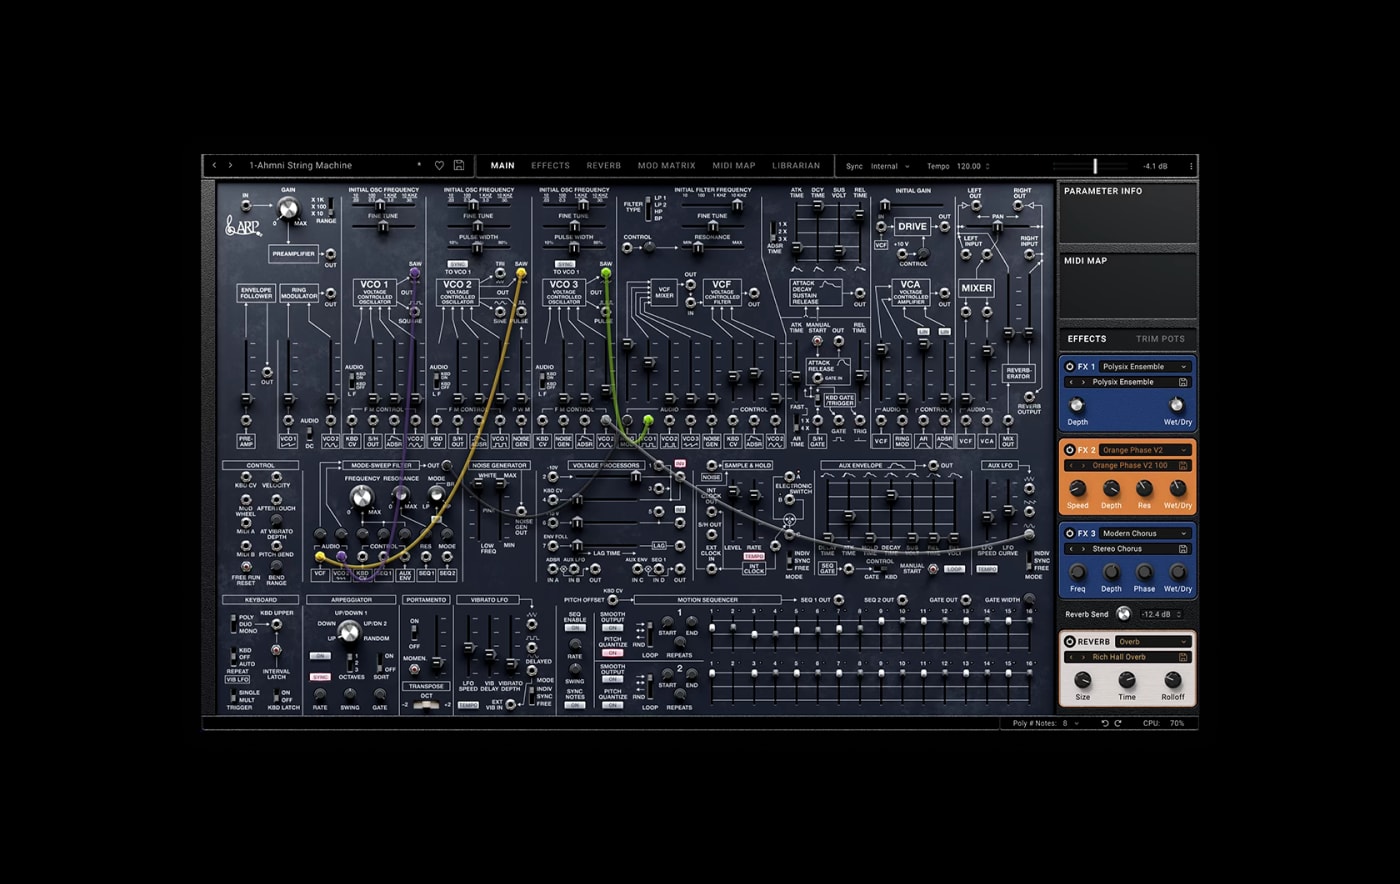Save the Rich Hall Overb reverb preset
1400x884 pixels.
(x=1183, y=657)
